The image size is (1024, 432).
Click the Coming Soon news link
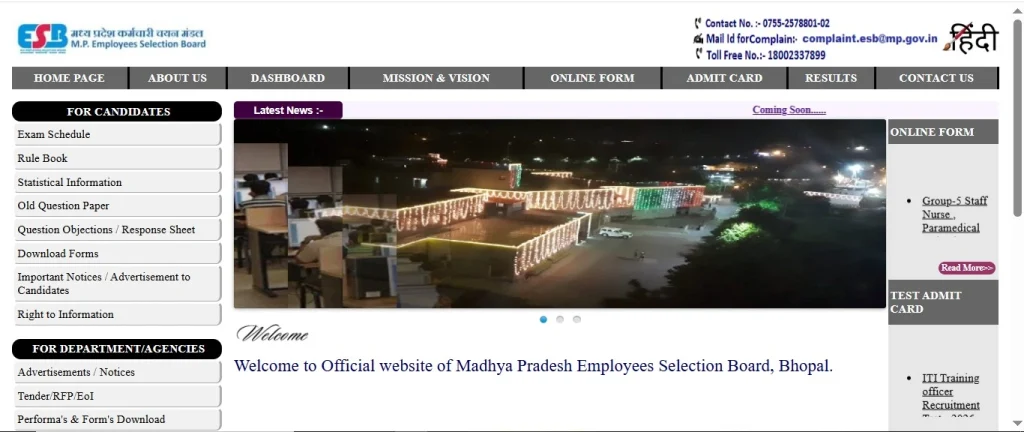point(789,110)
